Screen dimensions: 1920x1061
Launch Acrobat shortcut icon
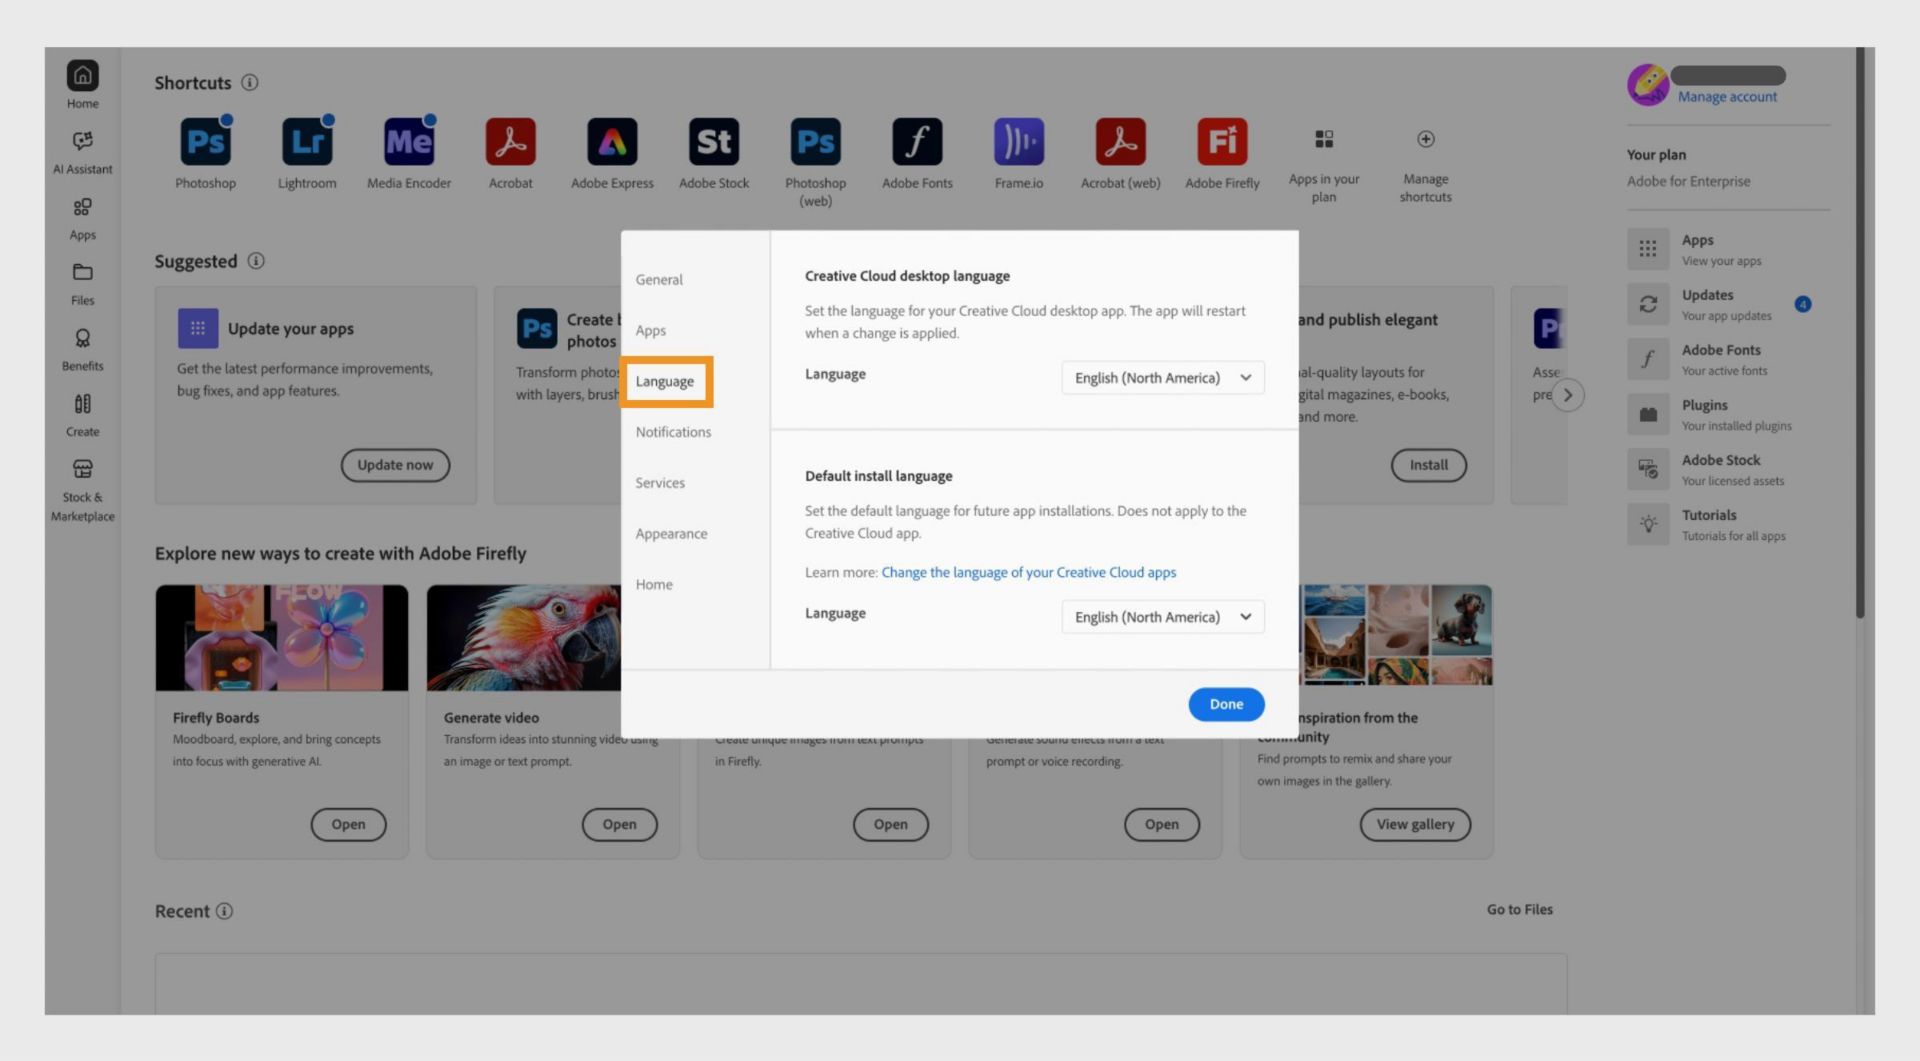(511, 142)
